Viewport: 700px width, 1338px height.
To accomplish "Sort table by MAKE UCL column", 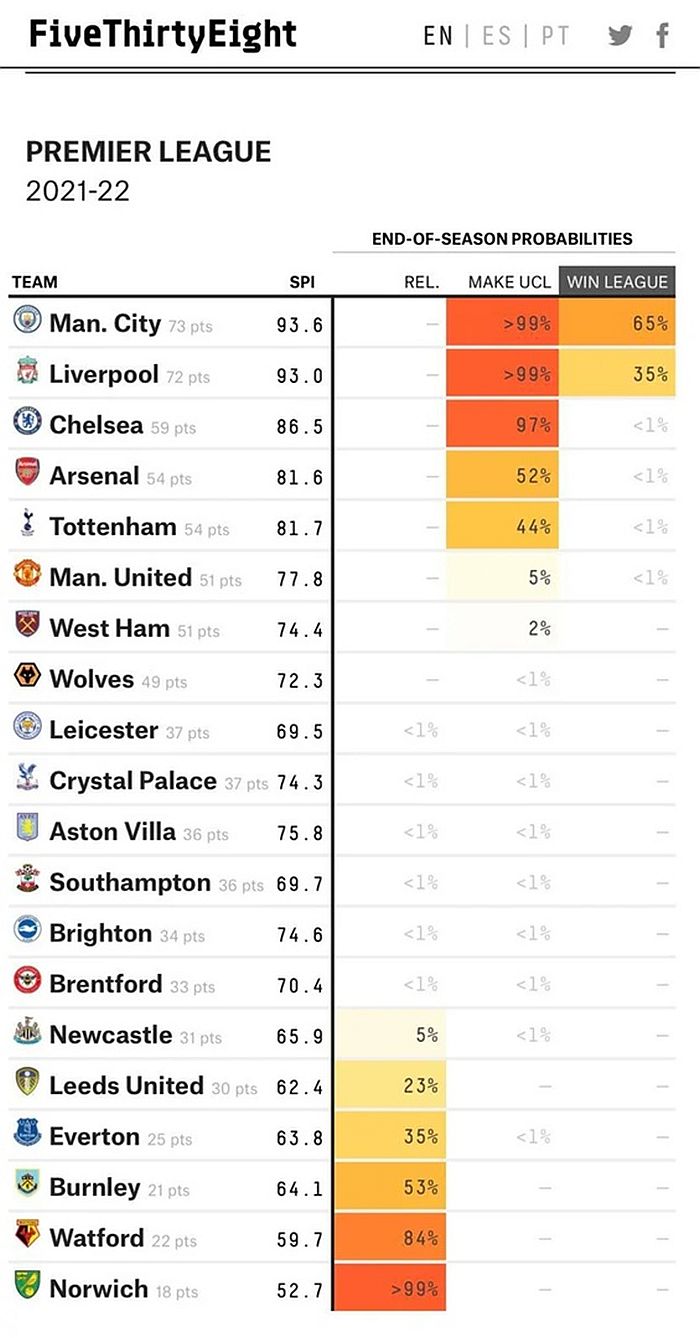I will click(509, 282).
